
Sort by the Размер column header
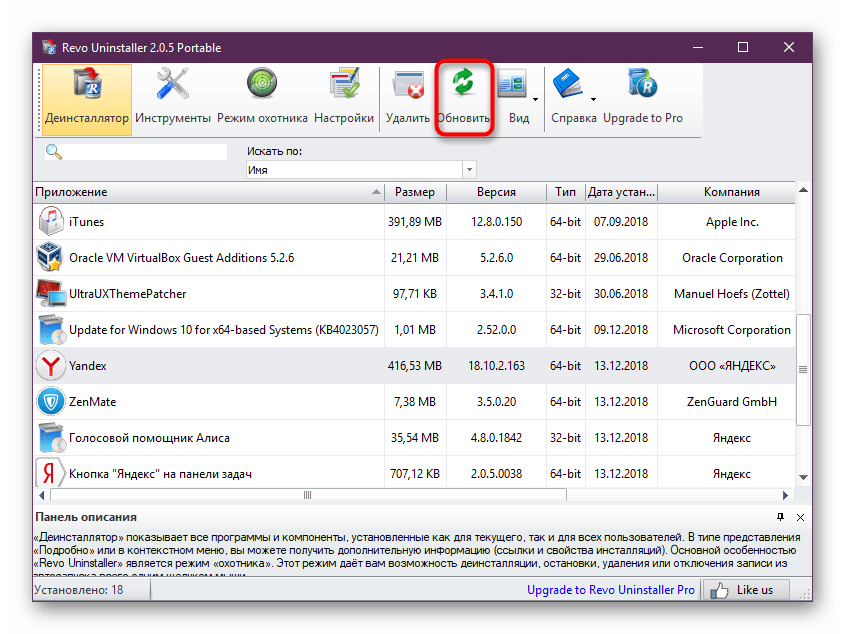point(415,192)
